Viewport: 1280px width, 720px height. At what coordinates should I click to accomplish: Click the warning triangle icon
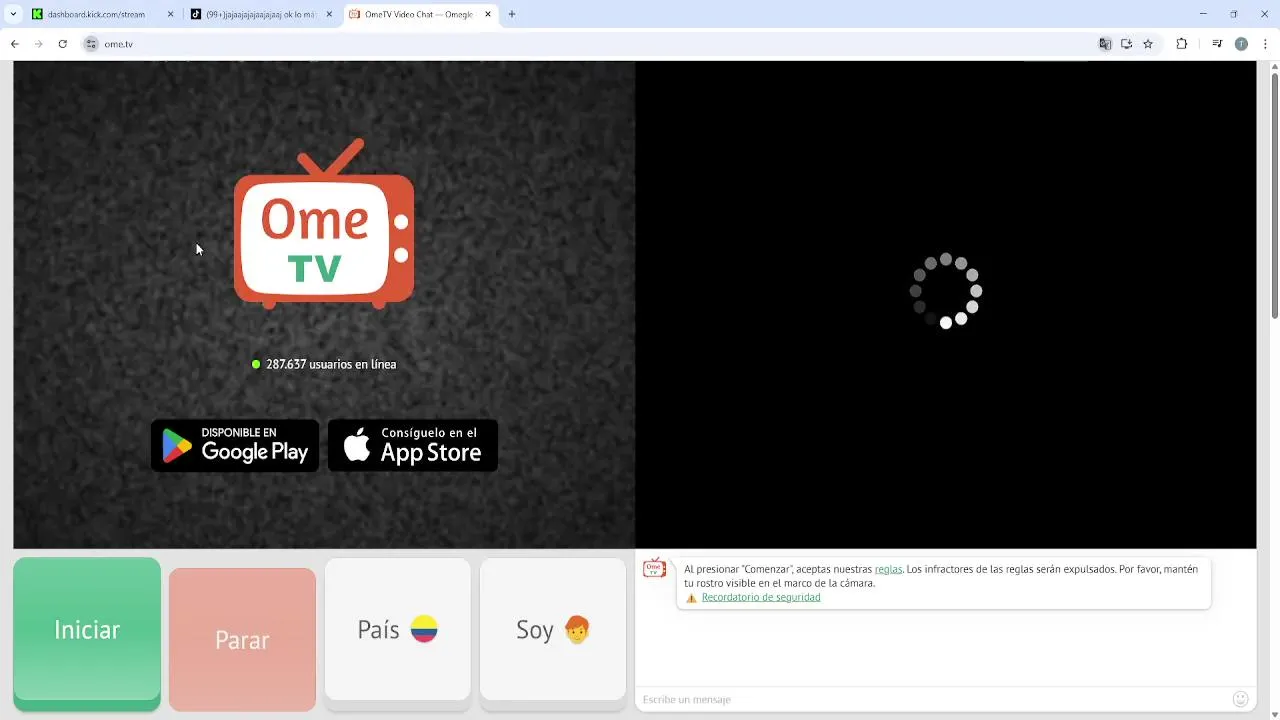click(691, 598)
